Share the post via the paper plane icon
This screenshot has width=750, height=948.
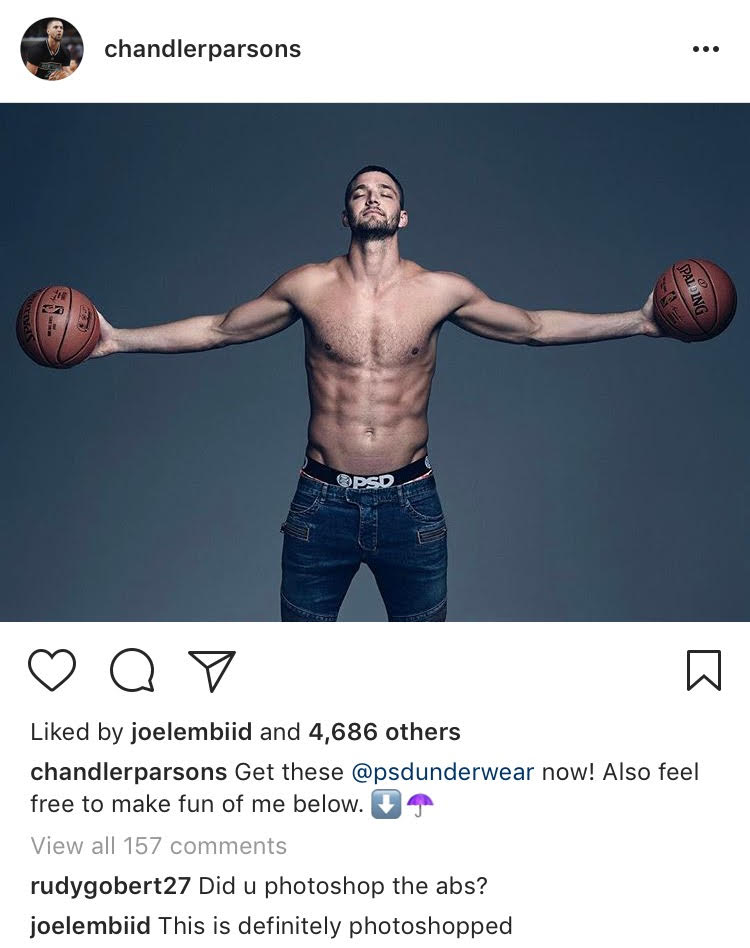pos(212,670)
